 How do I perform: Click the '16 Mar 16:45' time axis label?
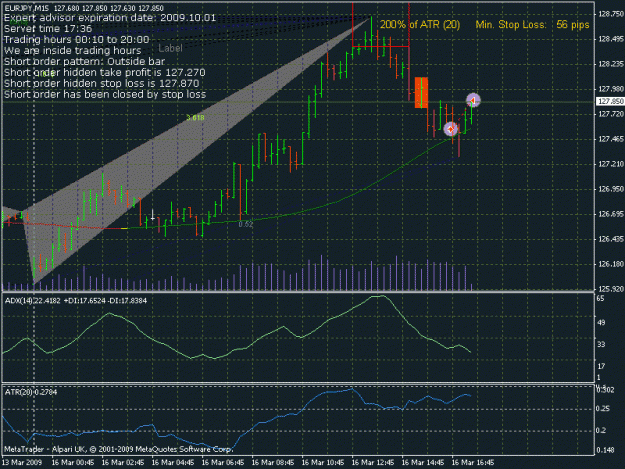(x=473, y=463)
